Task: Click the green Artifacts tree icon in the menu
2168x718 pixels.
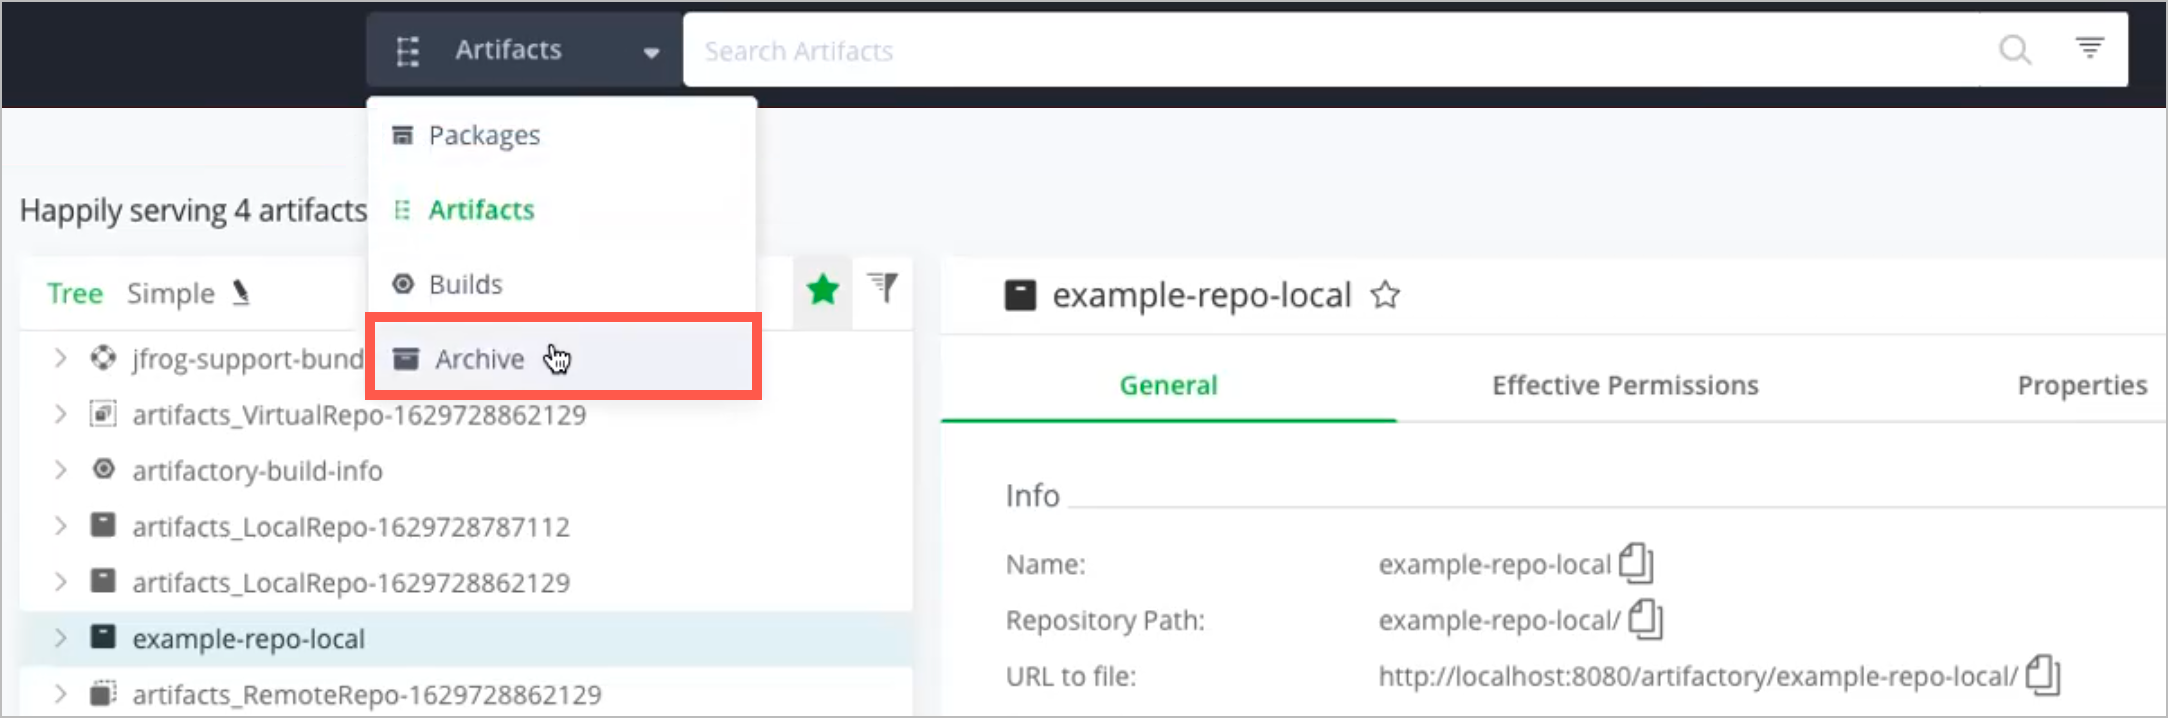Action: click(402, 210)
